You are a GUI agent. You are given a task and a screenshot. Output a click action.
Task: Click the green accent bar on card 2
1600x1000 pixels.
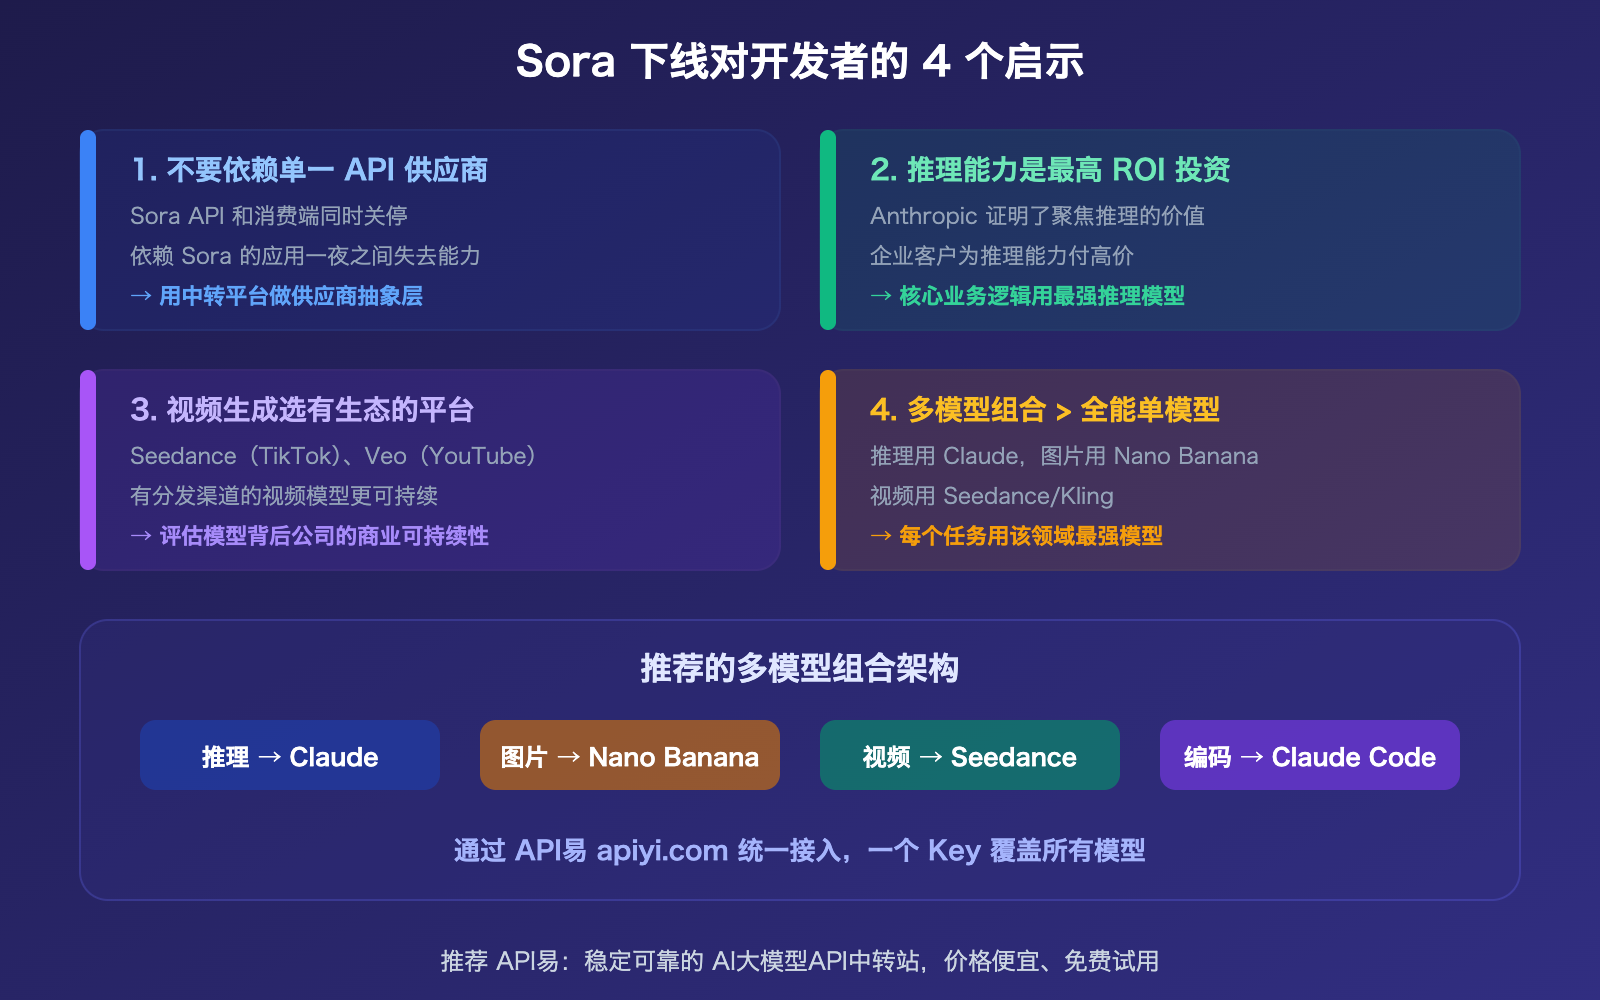(827, 228)
